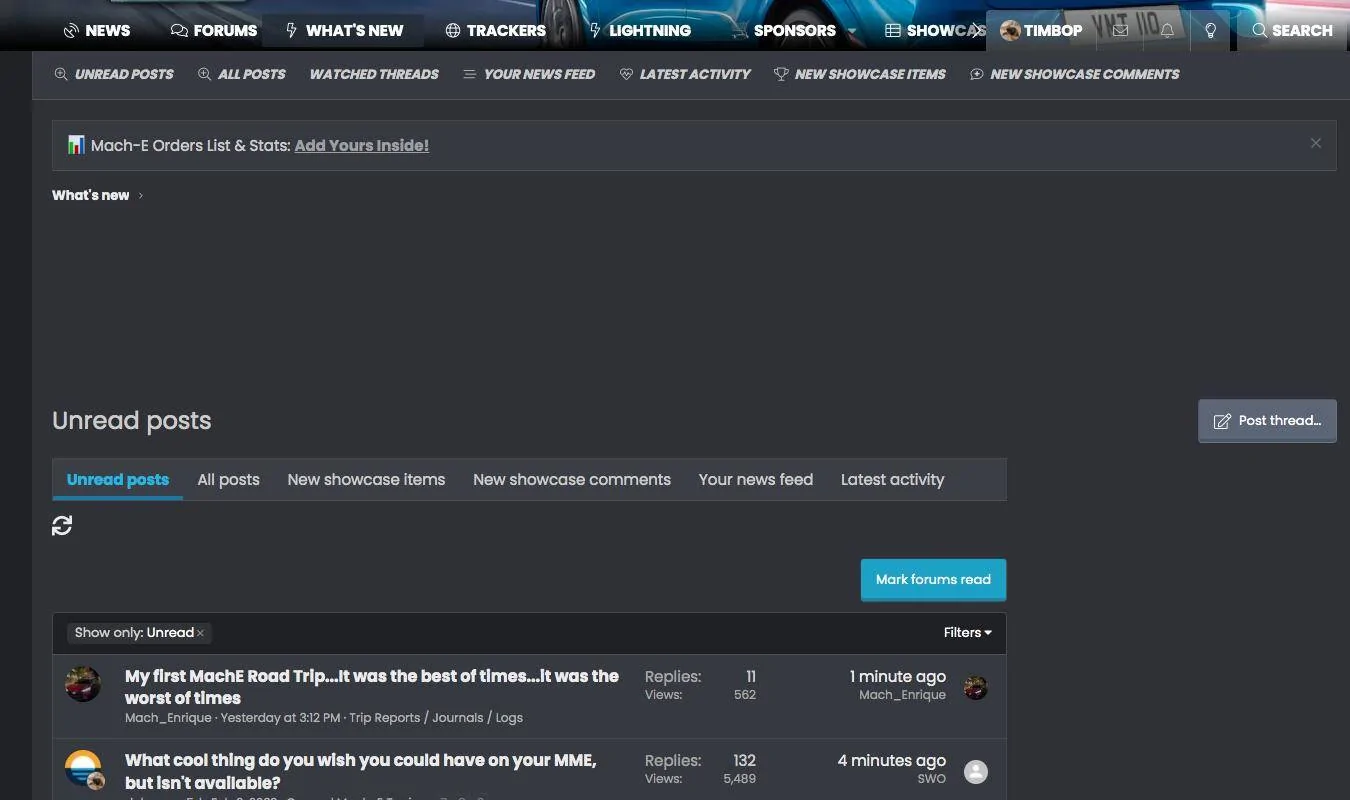Open the Sponsors navigation item

(x=785, y=30)
